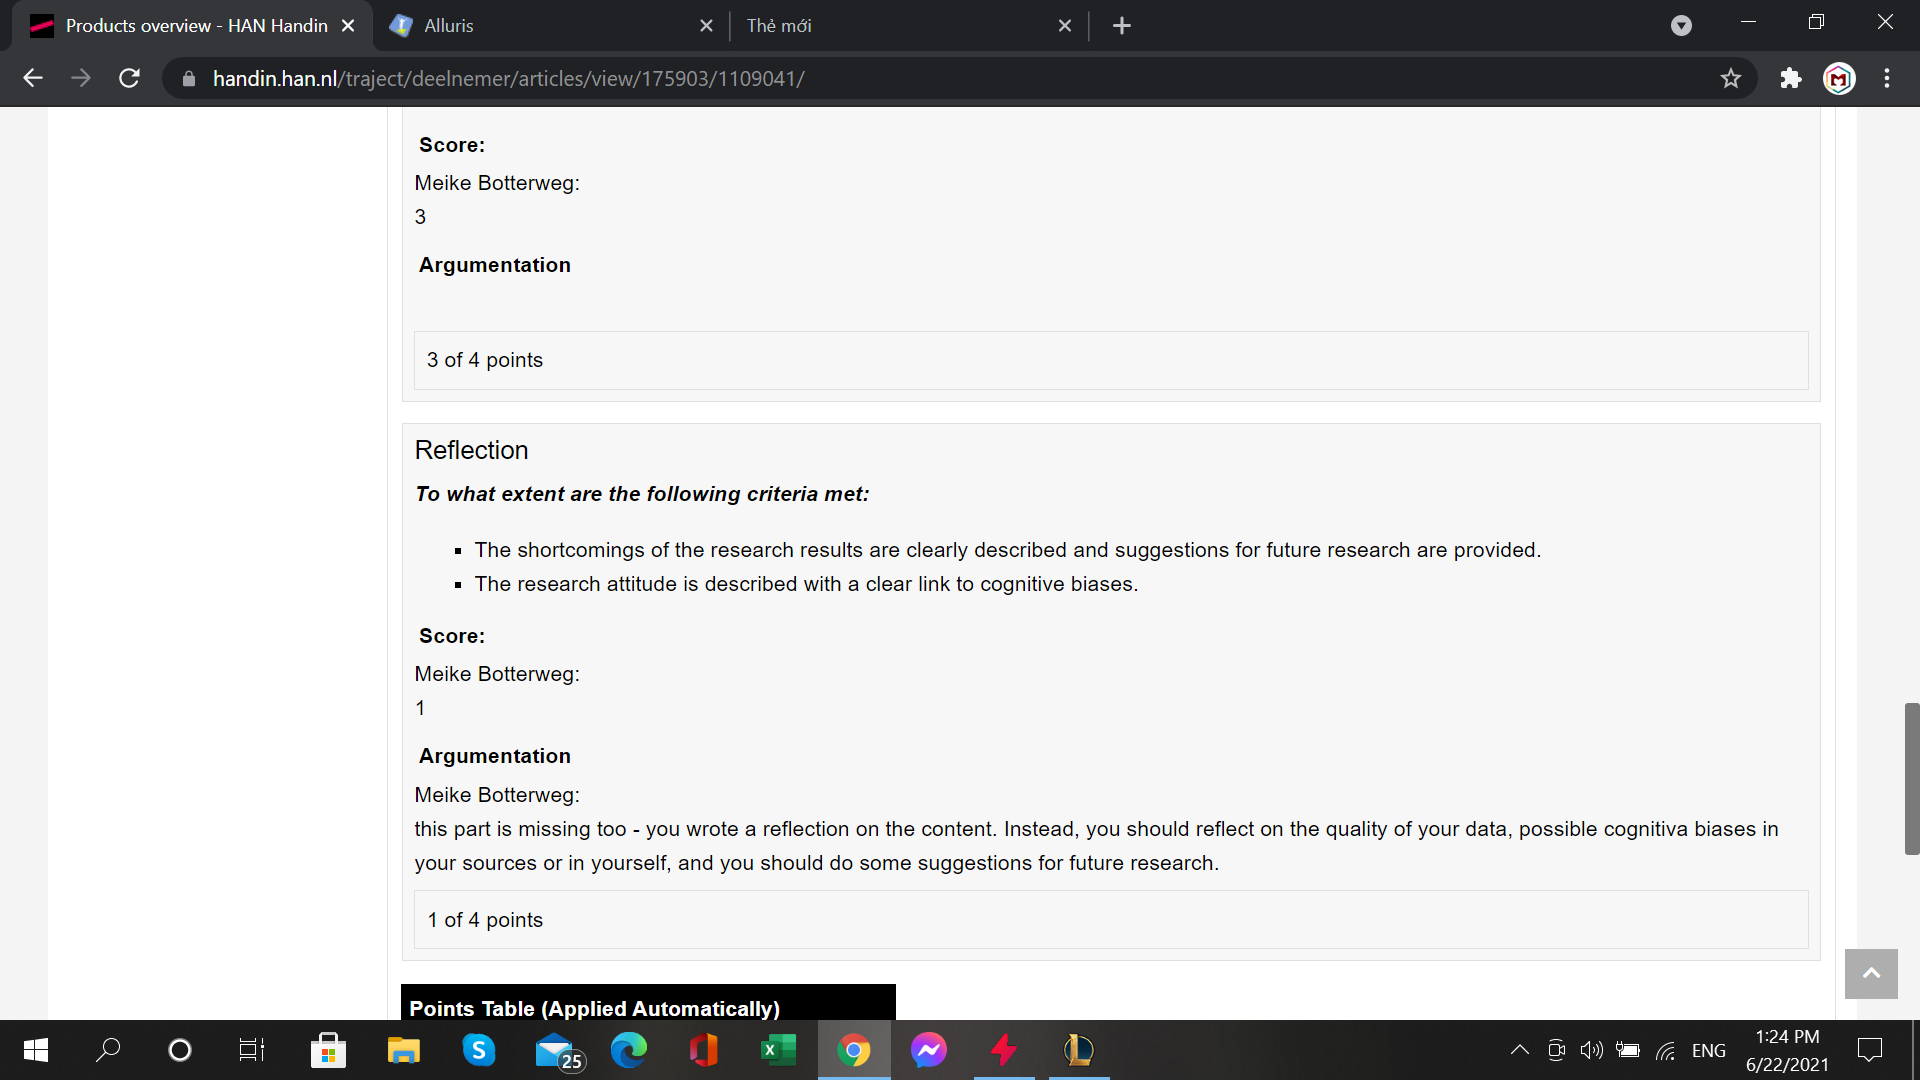
Task: Open a new browser tab
Action: coord(1122,26)
